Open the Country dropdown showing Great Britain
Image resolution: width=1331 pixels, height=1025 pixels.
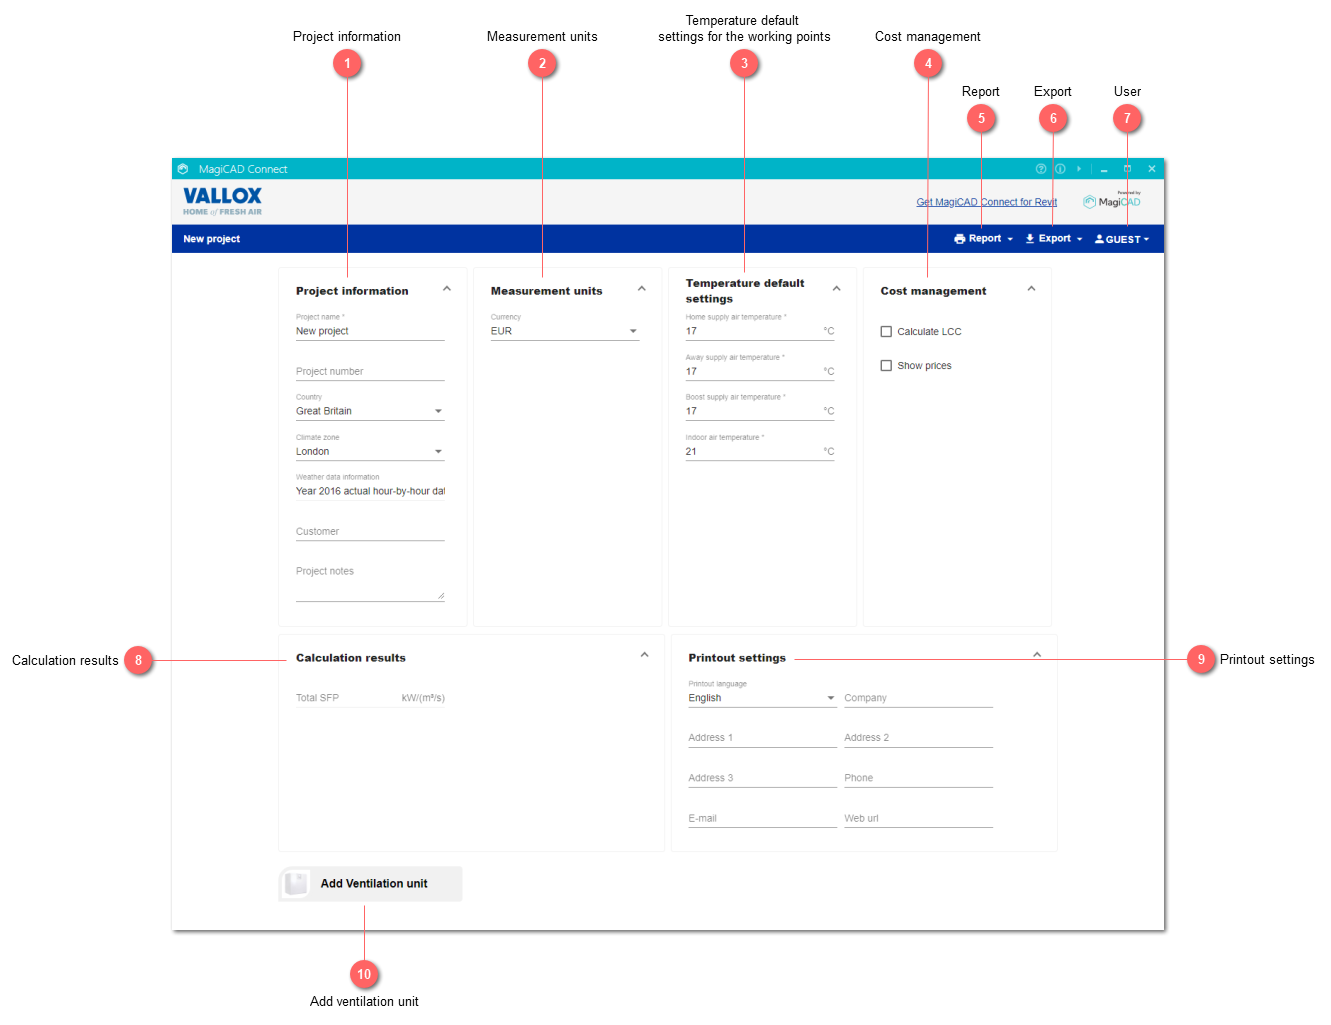[370, 411]
